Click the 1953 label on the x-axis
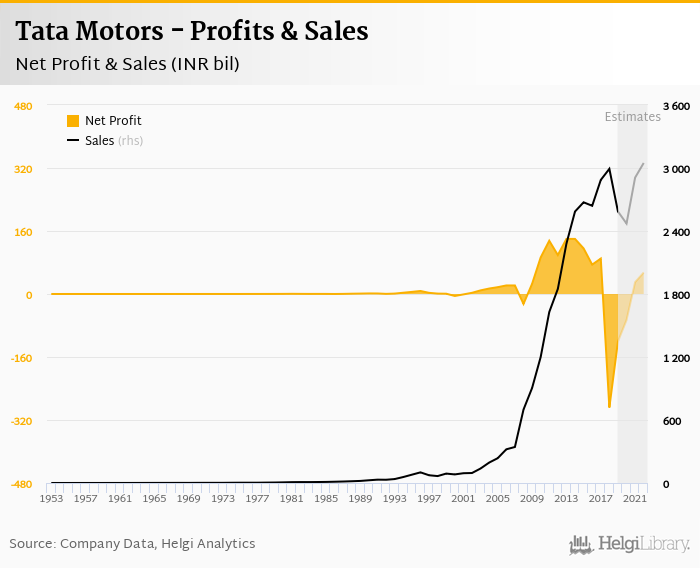 click(x=51, y=498)
